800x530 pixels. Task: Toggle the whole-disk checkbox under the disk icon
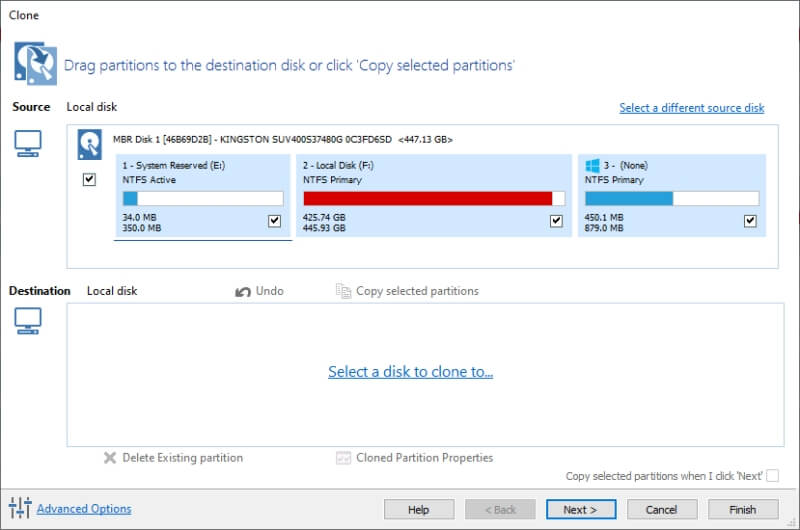89,179
